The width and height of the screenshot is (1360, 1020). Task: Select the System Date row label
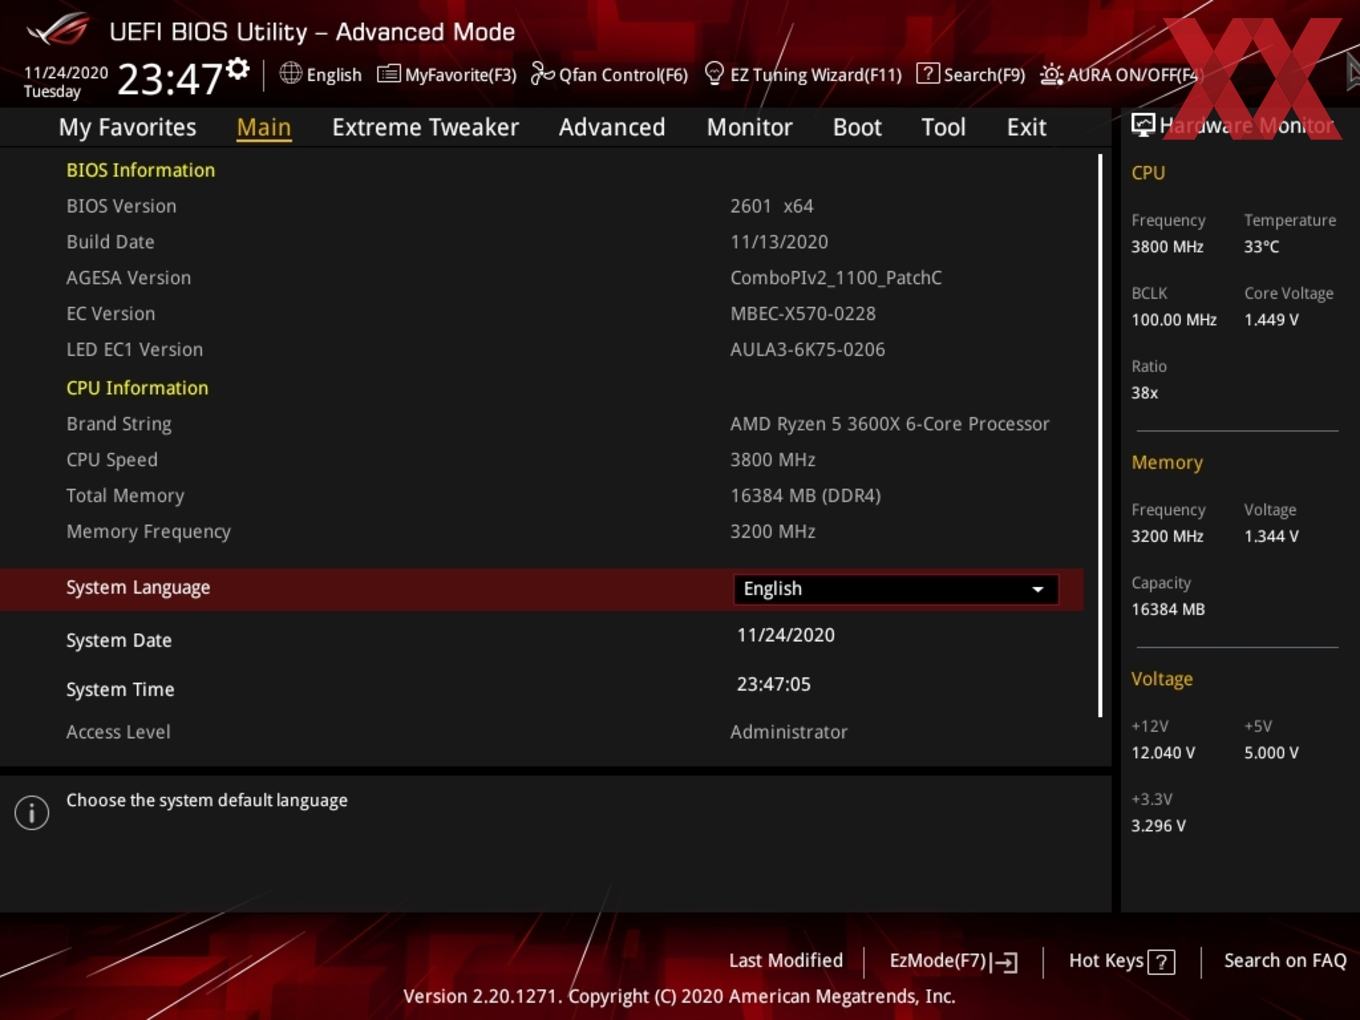119,640
